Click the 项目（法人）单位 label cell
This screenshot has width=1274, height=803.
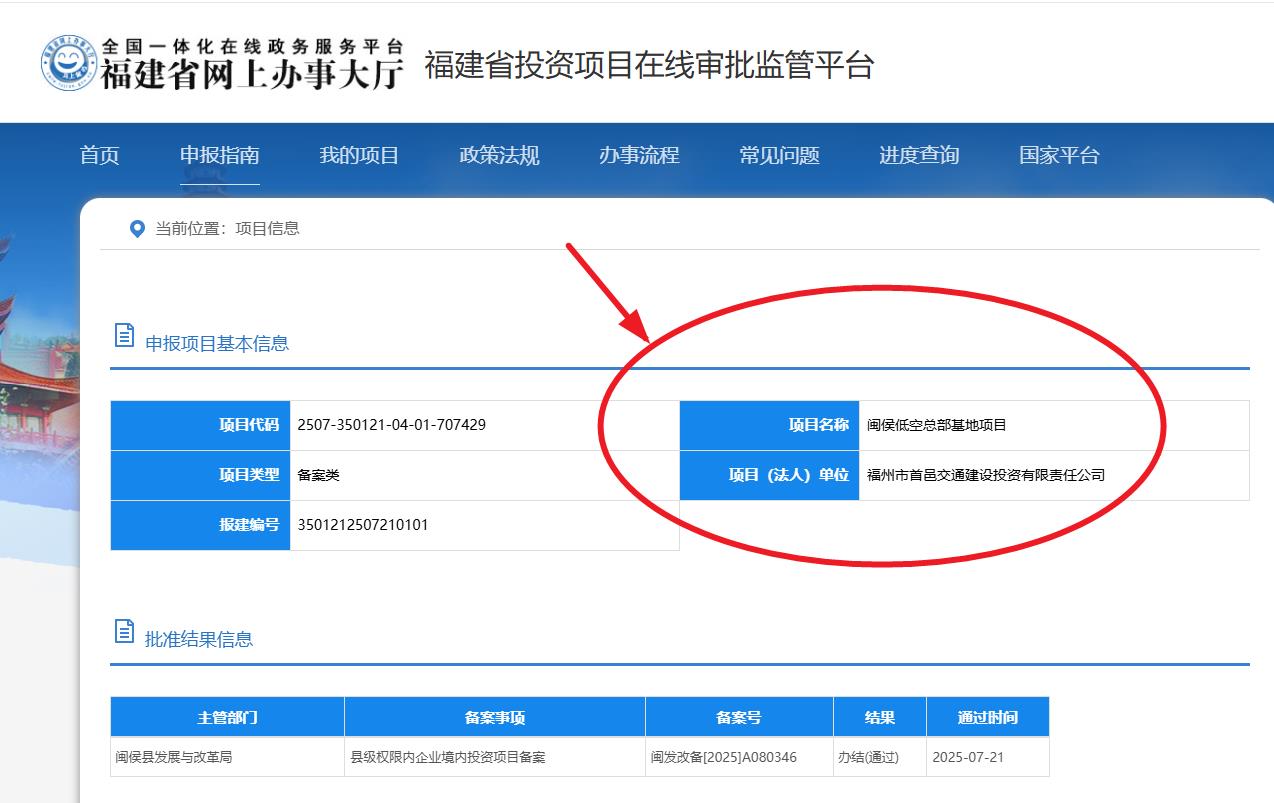[x=769, y=475]
